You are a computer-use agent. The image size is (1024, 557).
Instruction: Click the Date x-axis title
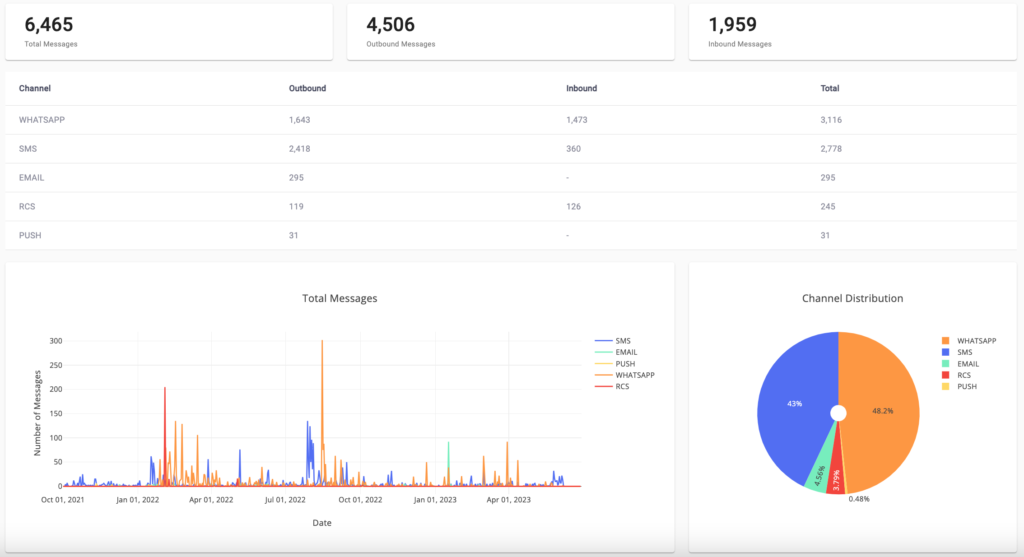pyautogui.click(x=322, y=523)
